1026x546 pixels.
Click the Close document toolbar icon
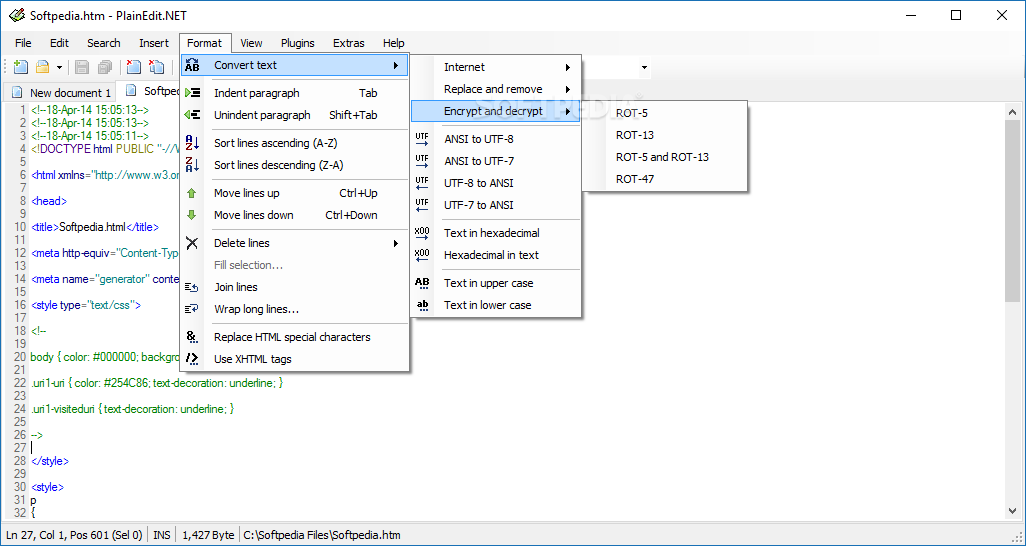click(x=133, y=67)
